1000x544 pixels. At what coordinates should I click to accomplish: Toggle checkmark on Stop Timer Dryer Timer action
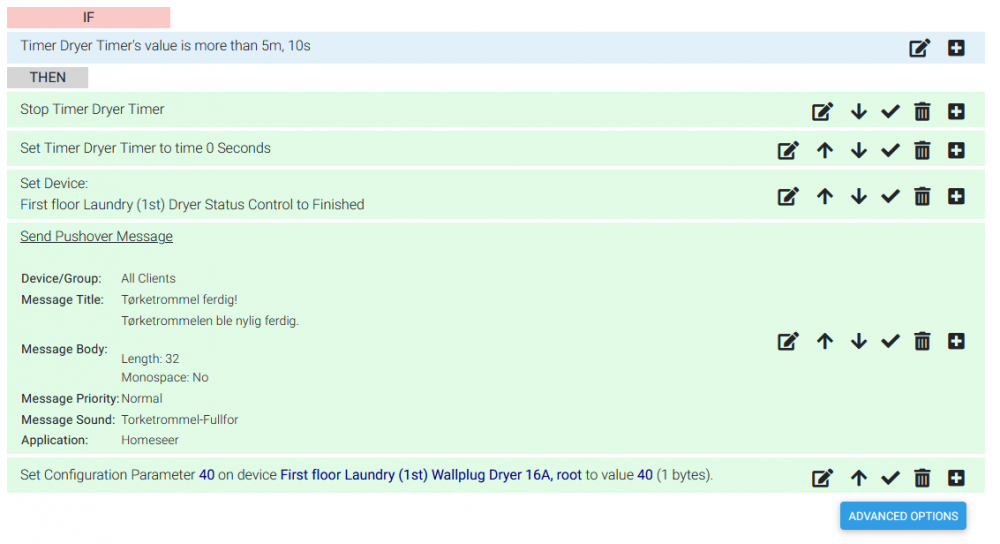(890, 112)
